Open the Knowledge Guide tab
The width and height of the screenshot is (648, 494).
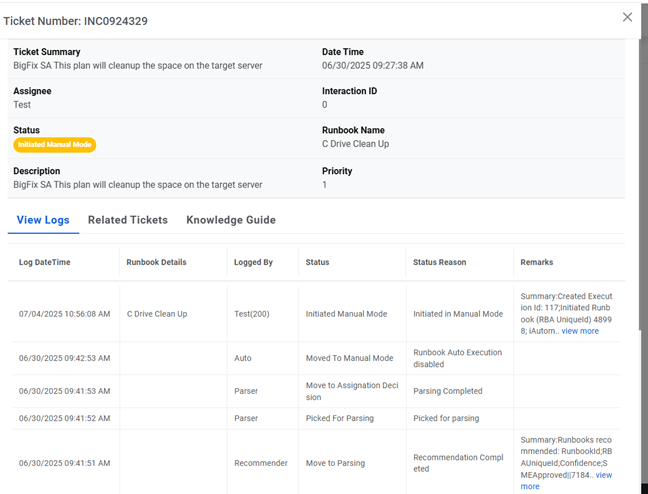[x=231, y=220]
